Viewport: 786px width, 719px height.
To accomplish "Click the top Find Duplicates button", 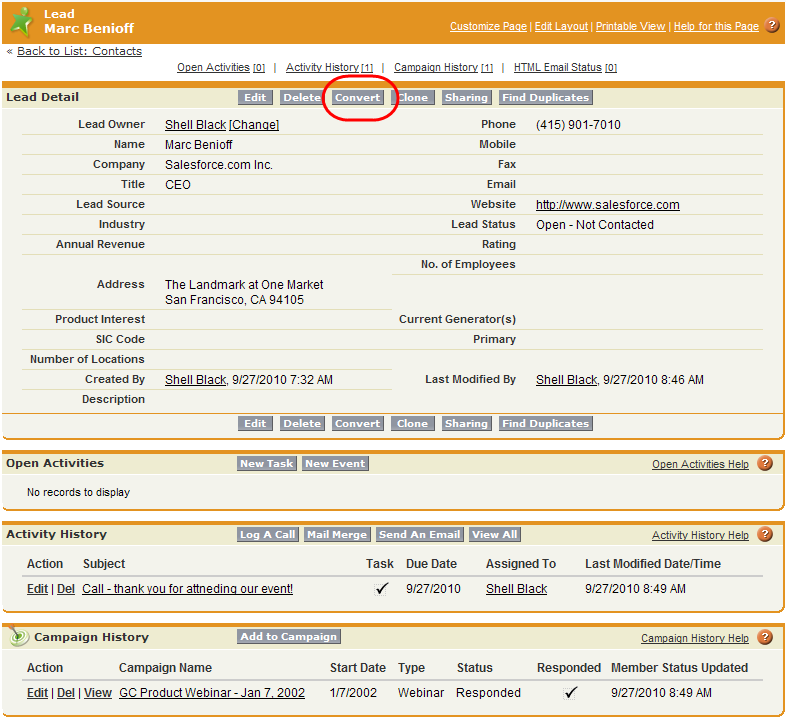I will [x=545, y=97].
